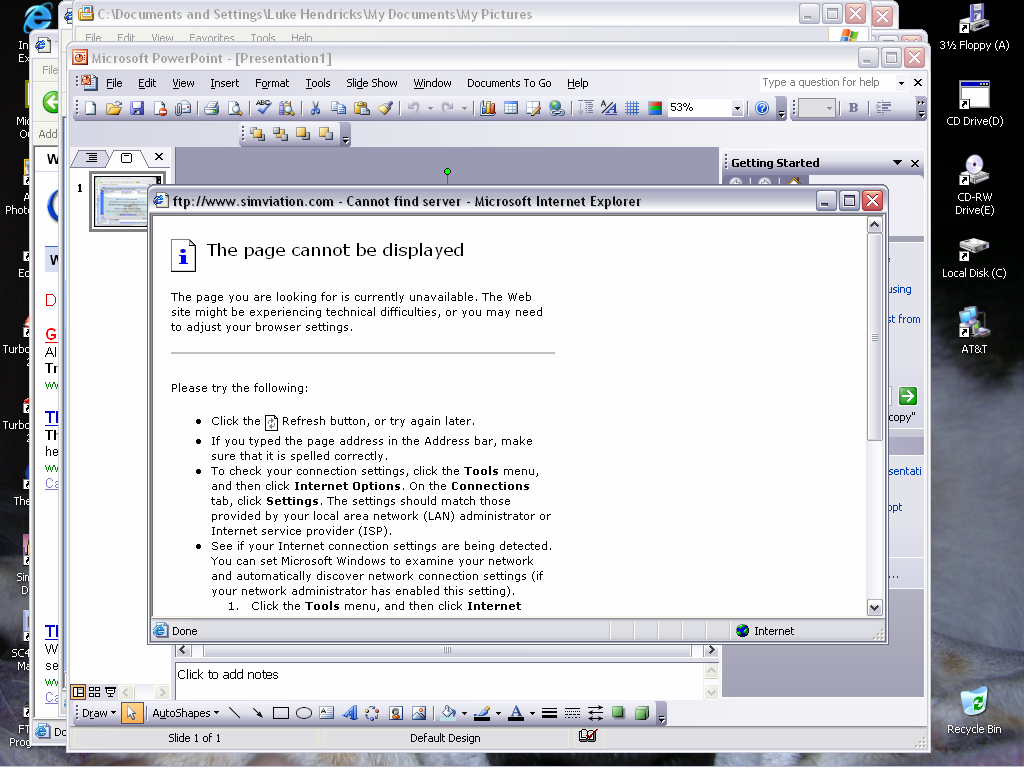
Task: Click the Local Disk (C) desktop shortcut
Action: point(974,259)
